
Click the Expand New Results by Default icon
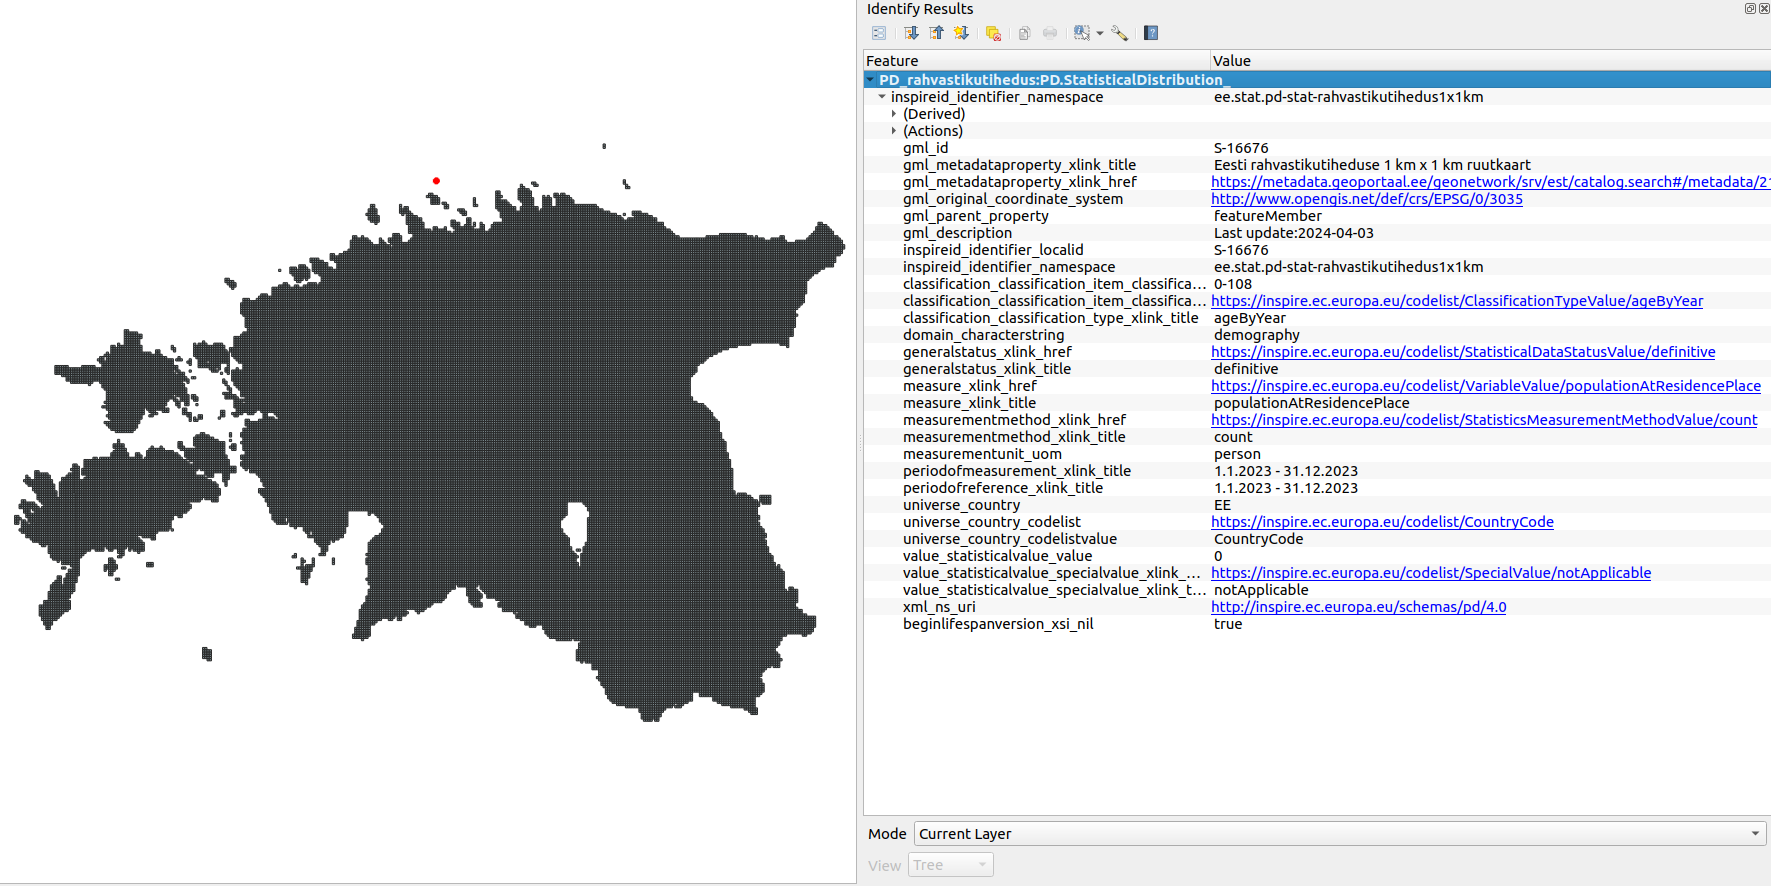(x=961, y=33)
